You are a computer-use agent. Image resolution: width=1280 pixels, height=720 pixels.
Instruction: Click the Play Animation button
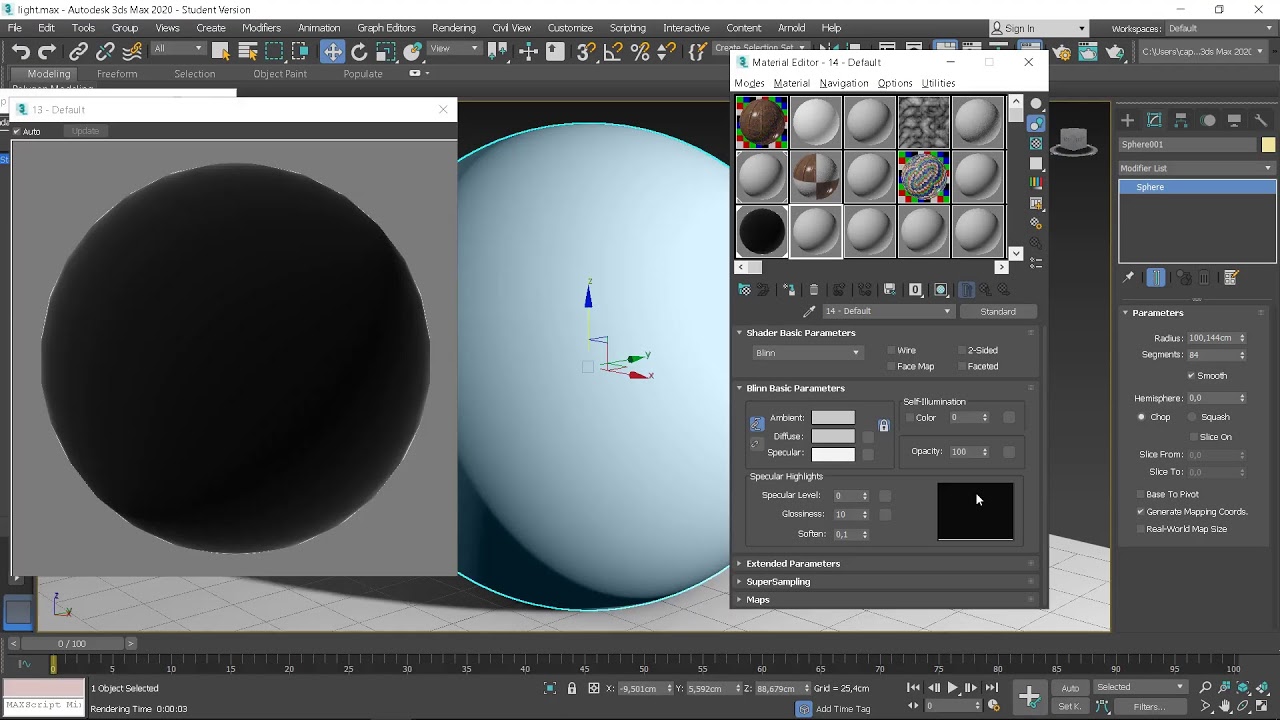point(952,688)
